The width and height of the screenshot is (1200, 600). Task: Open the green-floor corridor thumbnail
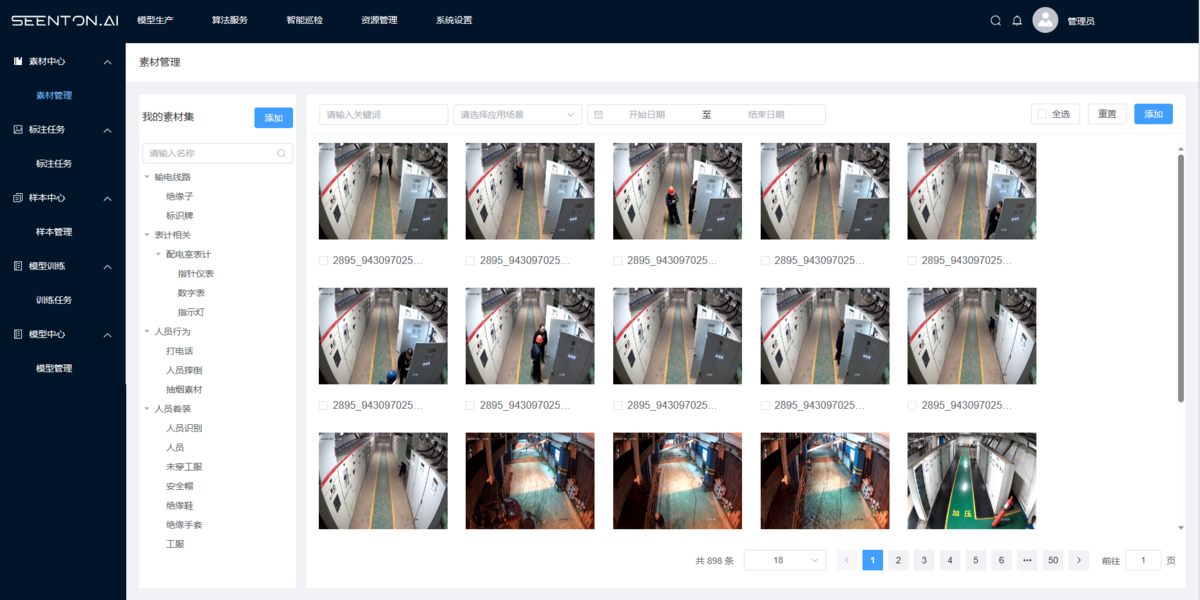coord(972,481)
